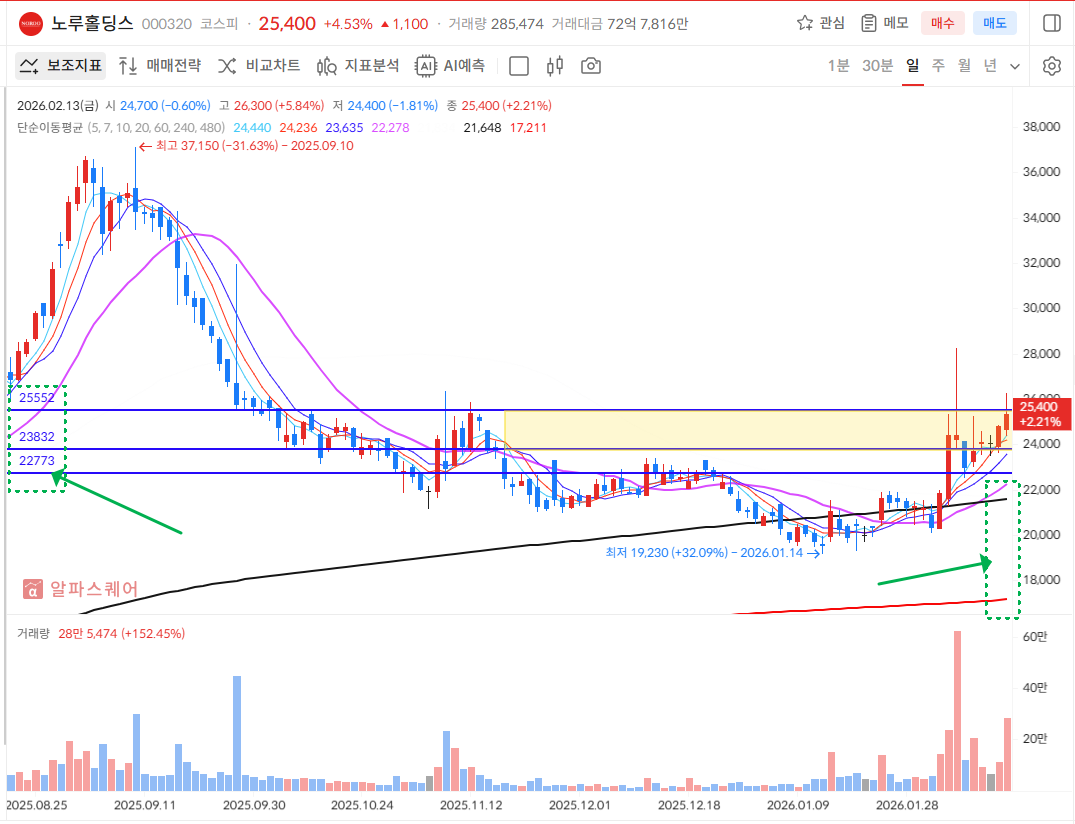Add stock to watchlist with 관심 star
Image resolution: width=1075 pixels, height=824 pixels.
pos(820,23)
